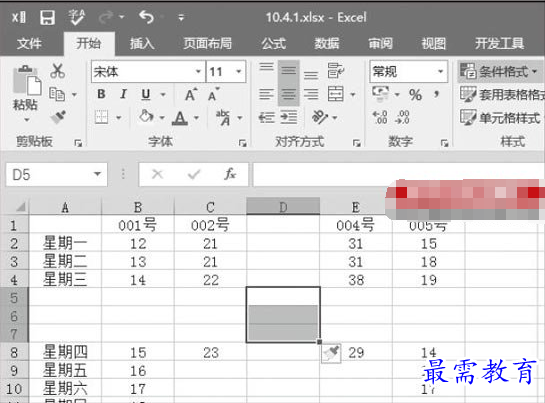
Task: Click the paste options icon near D8
Action: [331, 353]
